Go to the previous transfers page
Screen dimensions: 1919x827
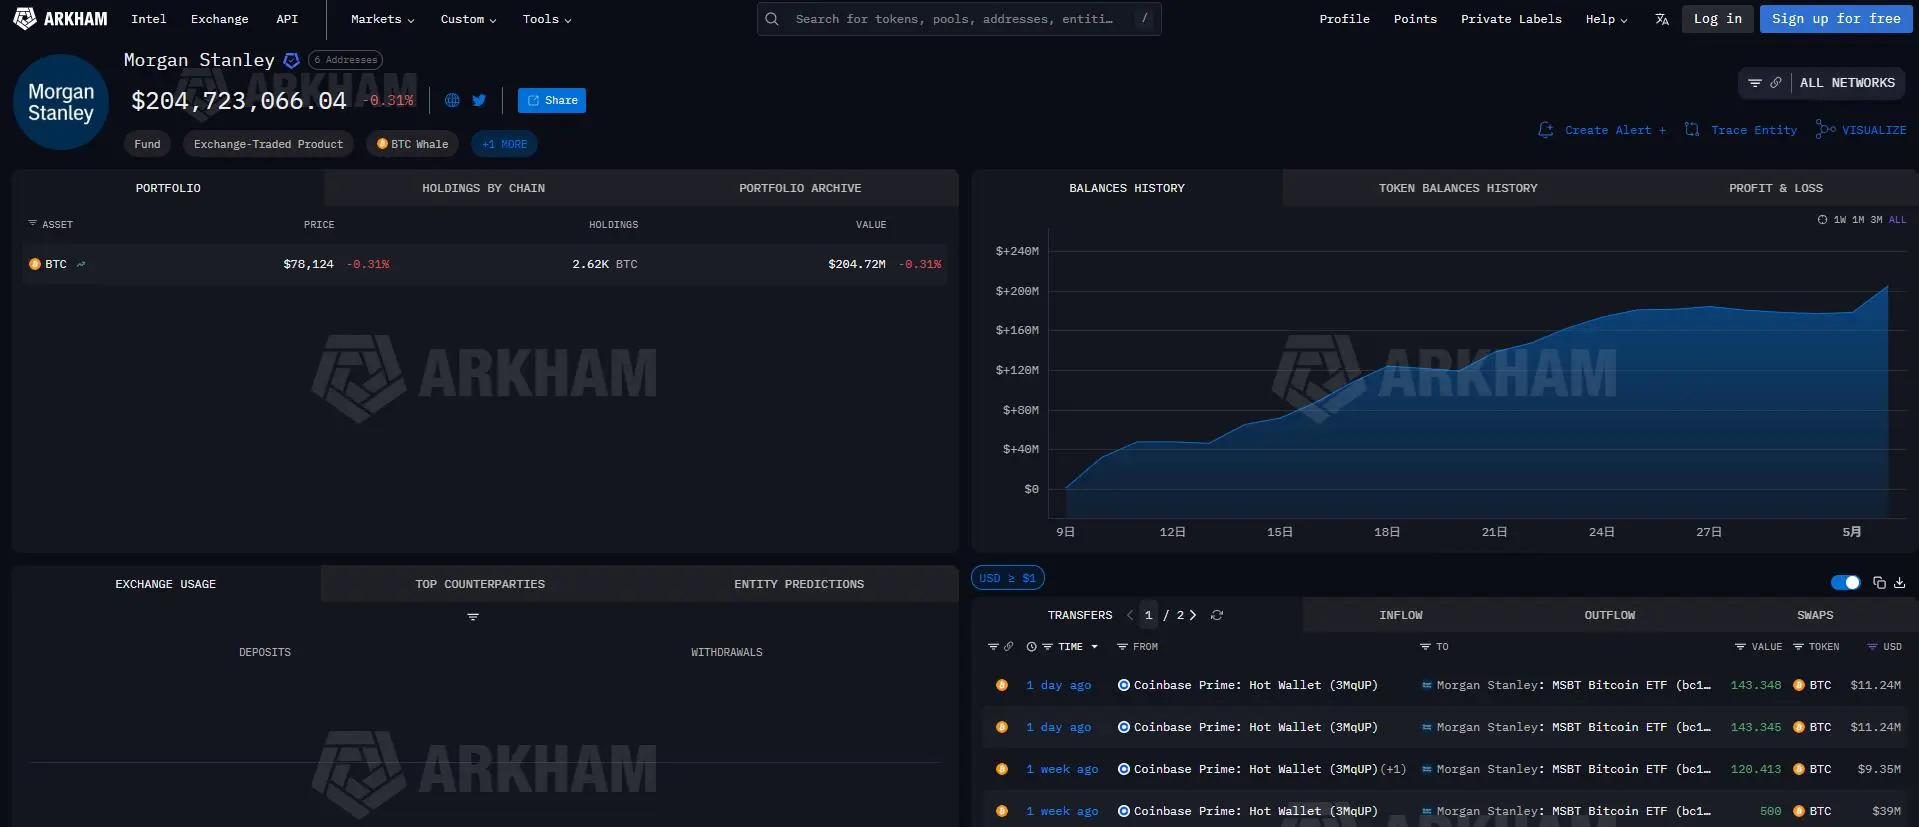click(1130, 615)
